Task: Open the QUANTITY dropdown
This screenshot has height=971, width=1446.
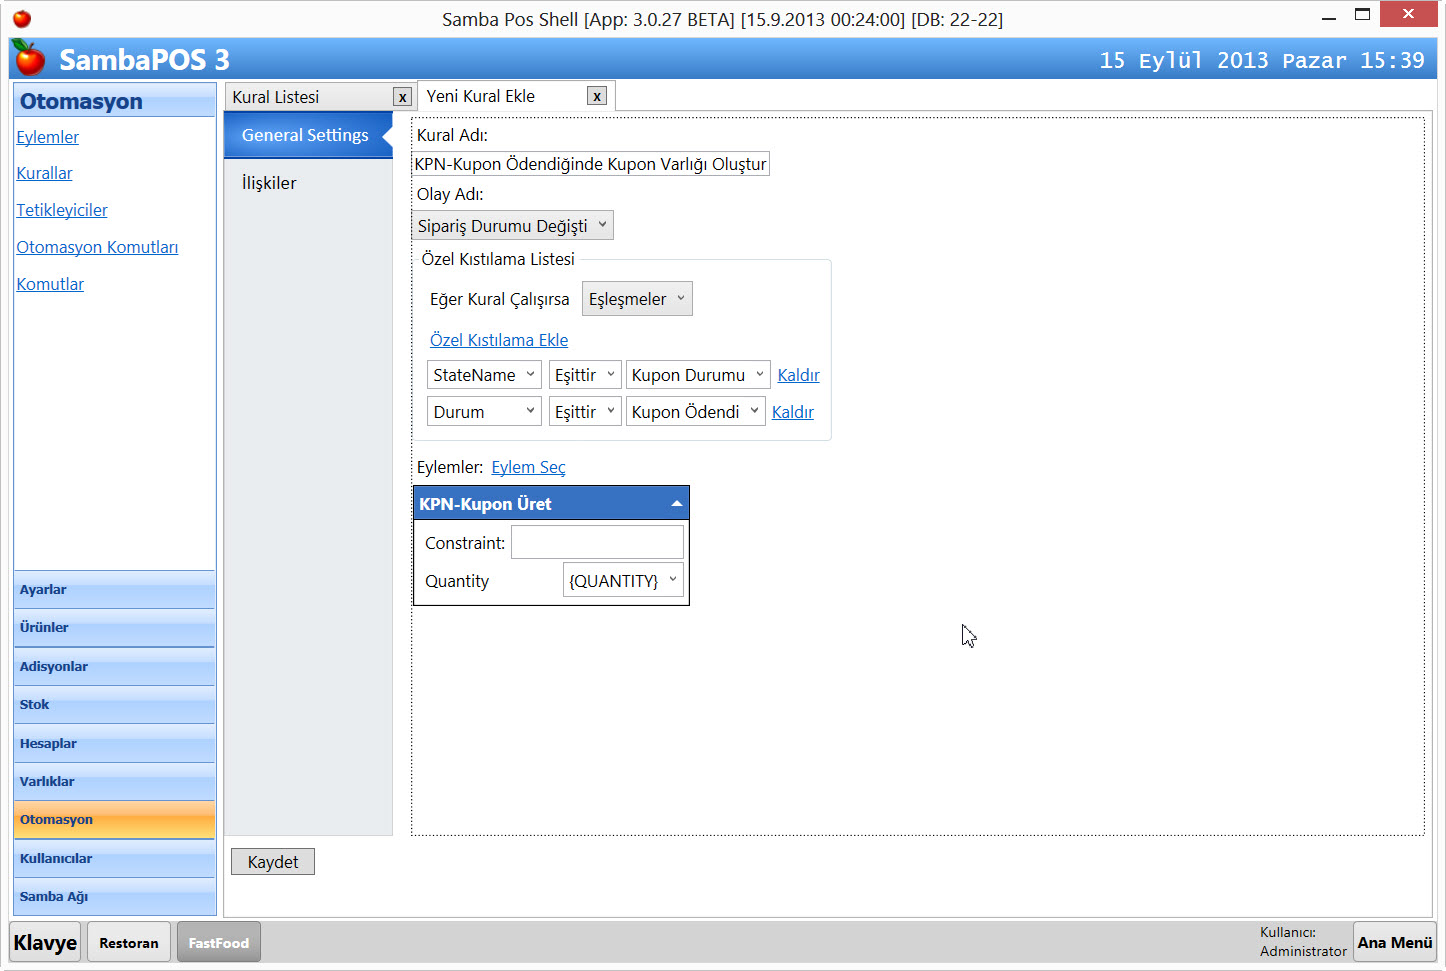Action: (623, 581)
